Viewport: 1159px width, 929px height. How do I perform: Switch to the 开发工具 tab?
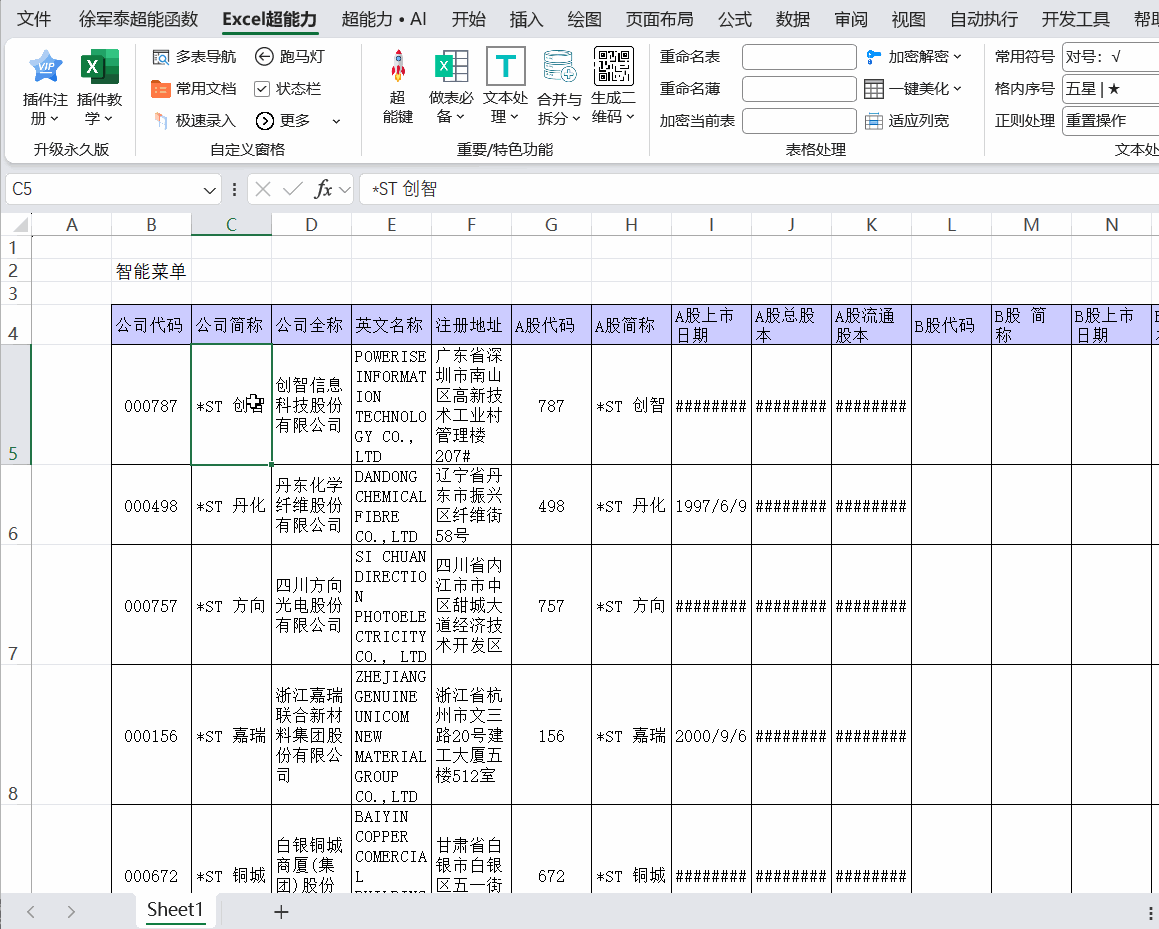[1075, 19]
